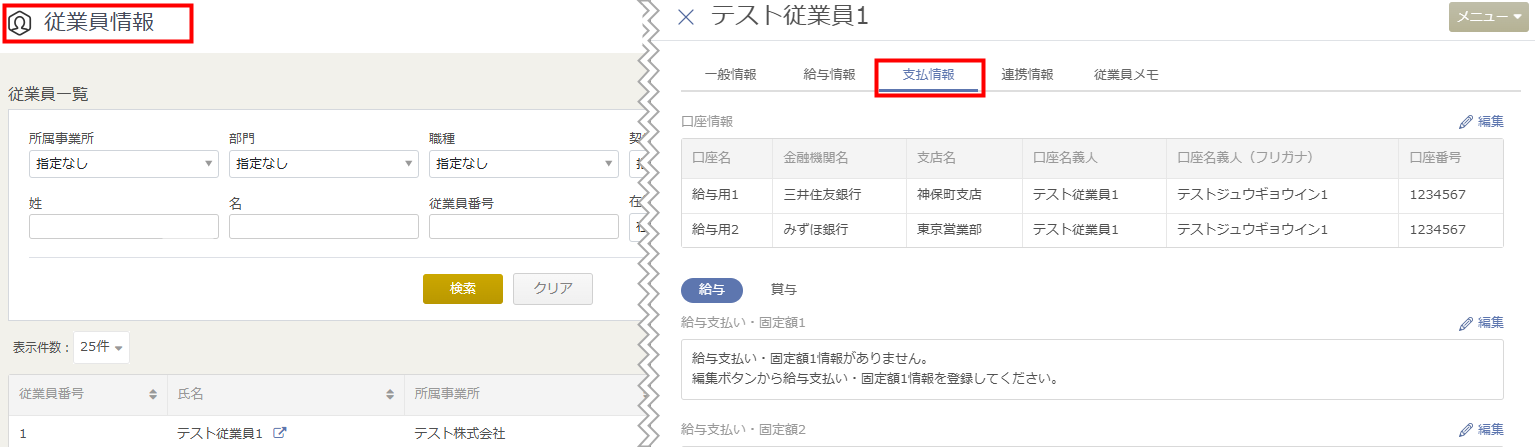The height and width of the screenshot is (447, 1535).
Task: Open the 給与情報 tab
Action: (829, 74)
